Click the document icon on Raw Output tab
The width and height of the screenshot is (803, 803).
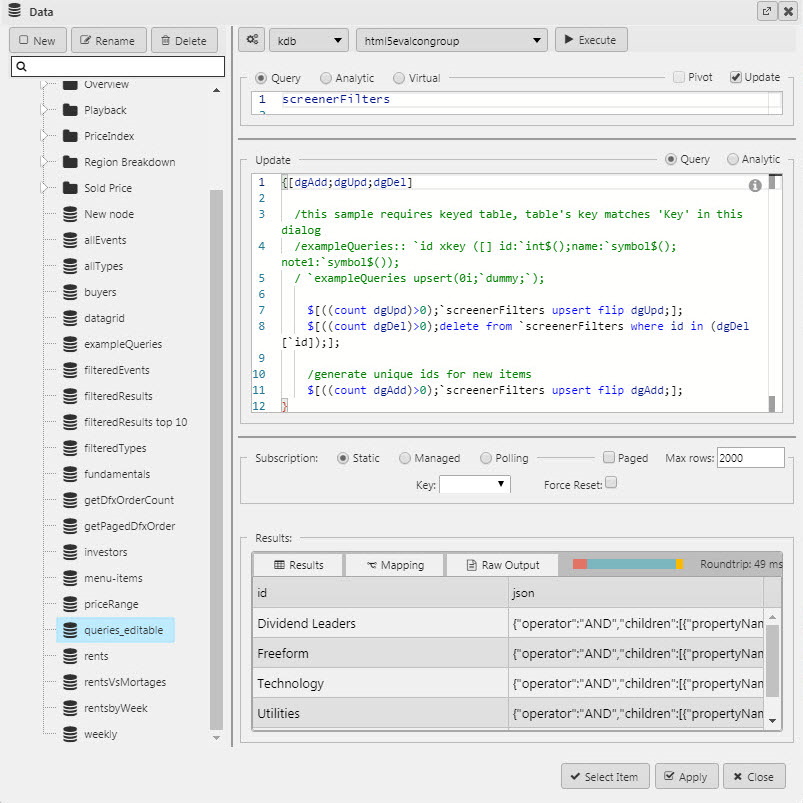(x=471, y=564)
